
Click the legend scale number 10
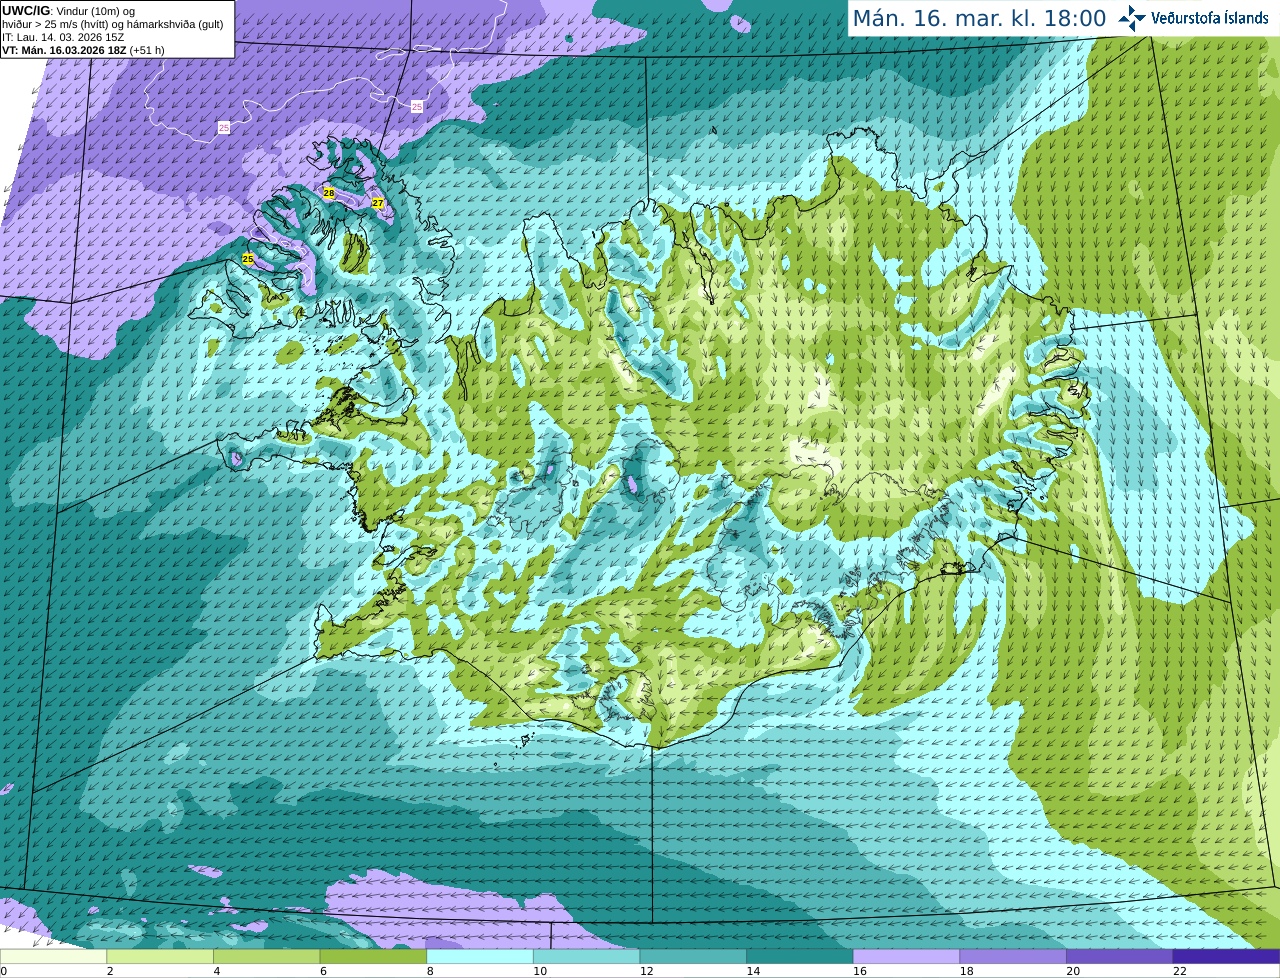[x=540, y=971]
